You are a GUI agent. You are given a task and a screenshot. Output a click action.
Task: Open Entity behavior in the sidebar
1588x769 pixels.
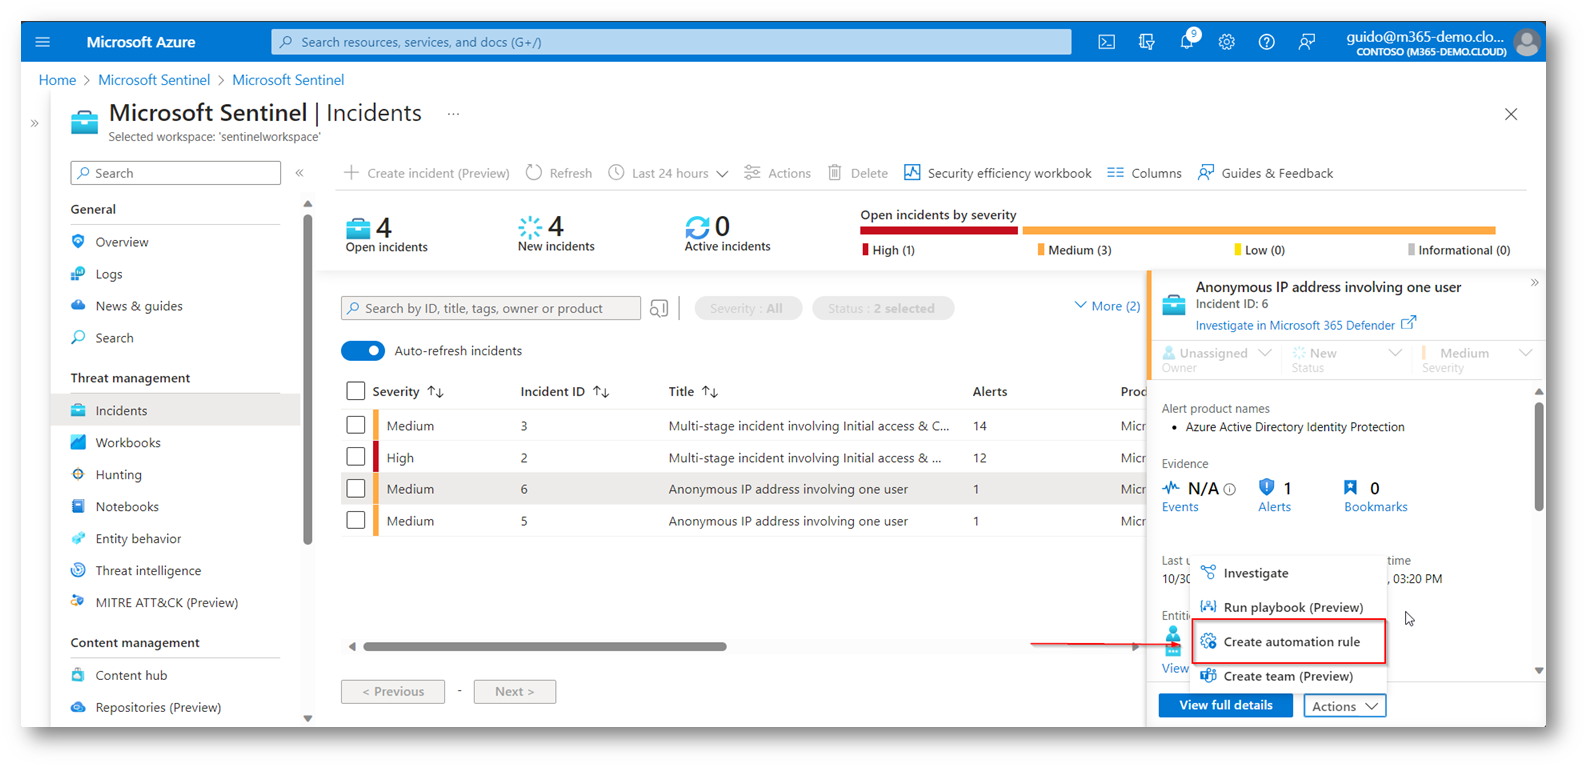tap(138, 539)
